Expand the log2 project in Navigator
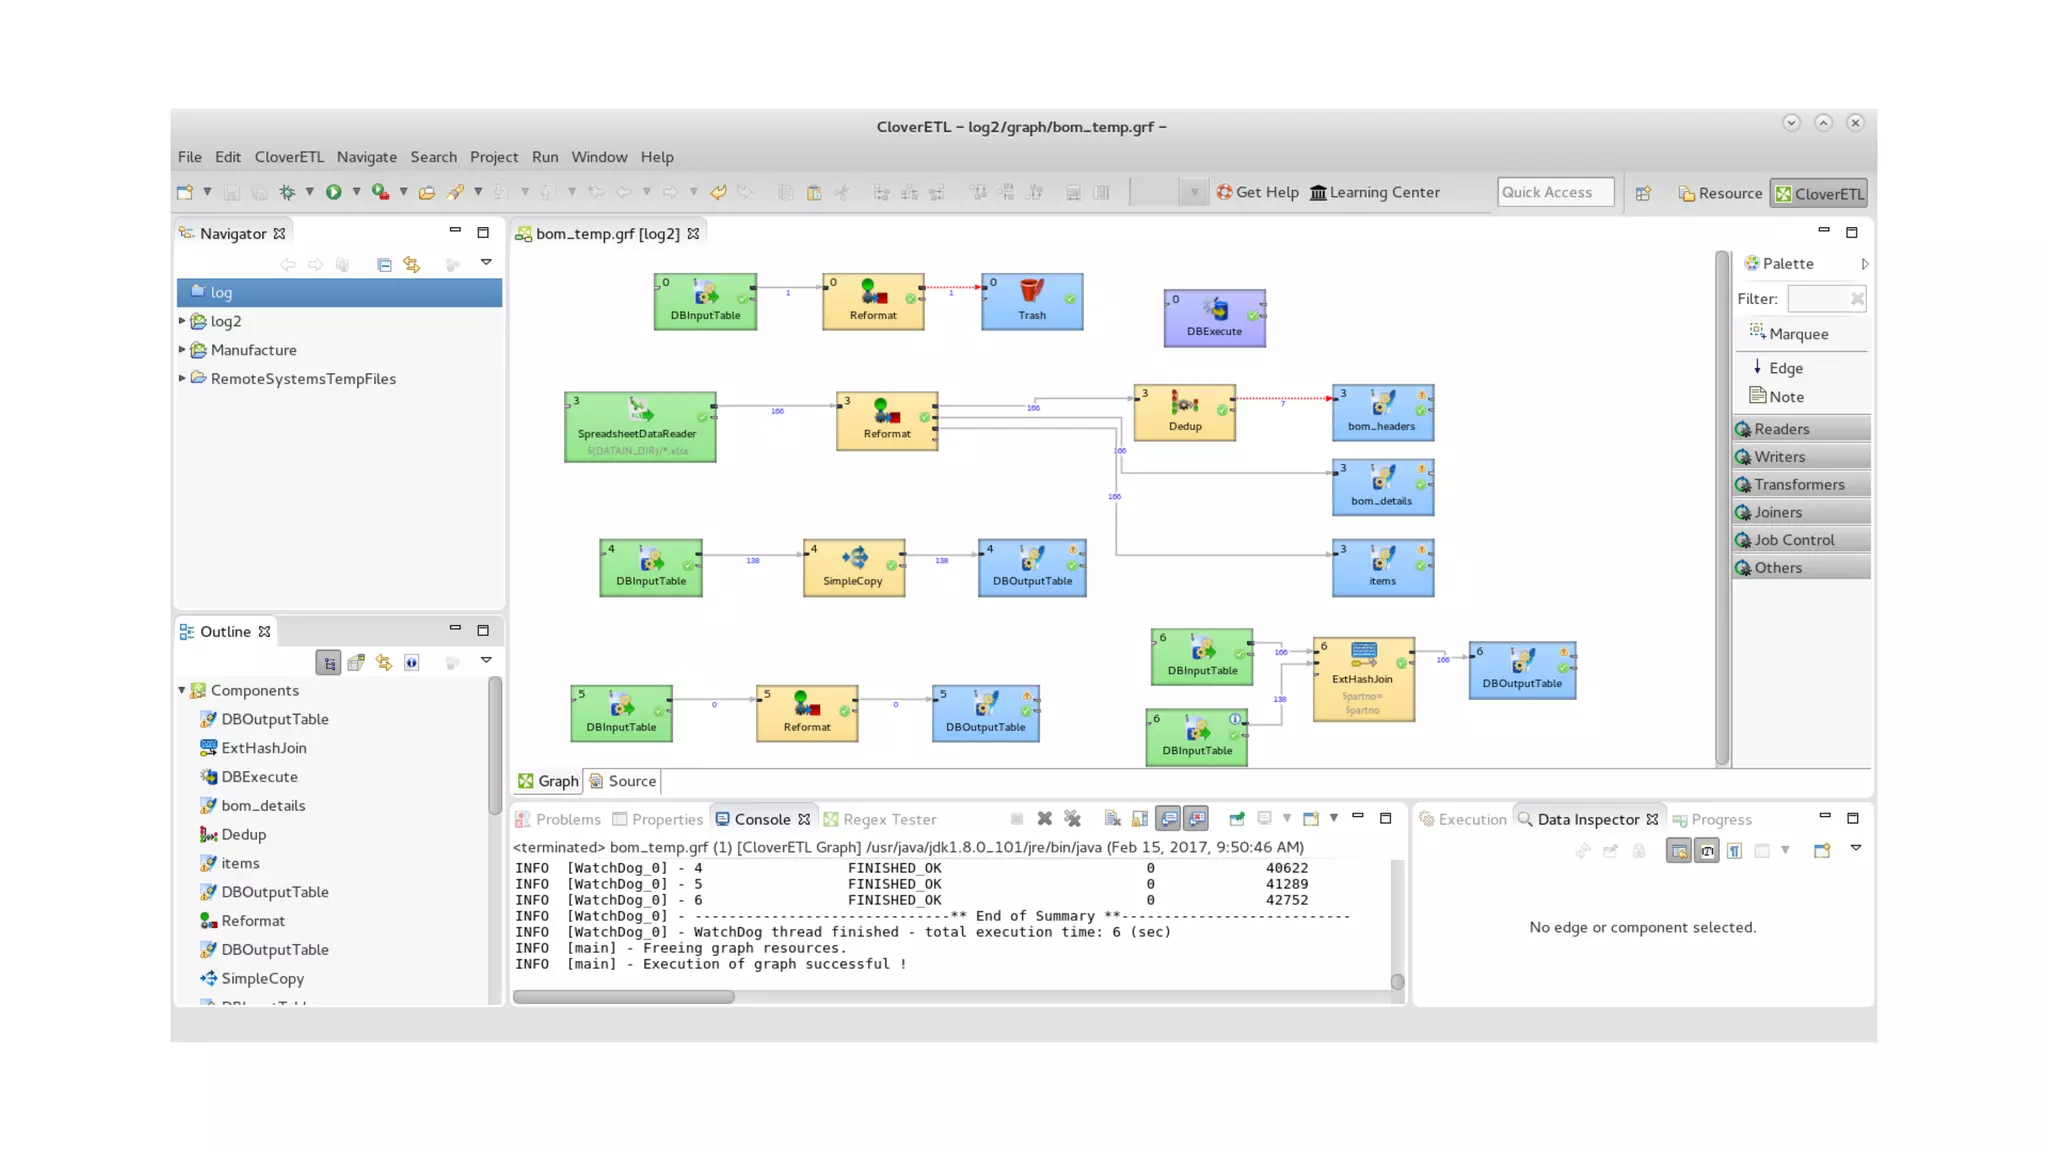The width and height of the screenshot is (2048, 1152). point(182,321)
